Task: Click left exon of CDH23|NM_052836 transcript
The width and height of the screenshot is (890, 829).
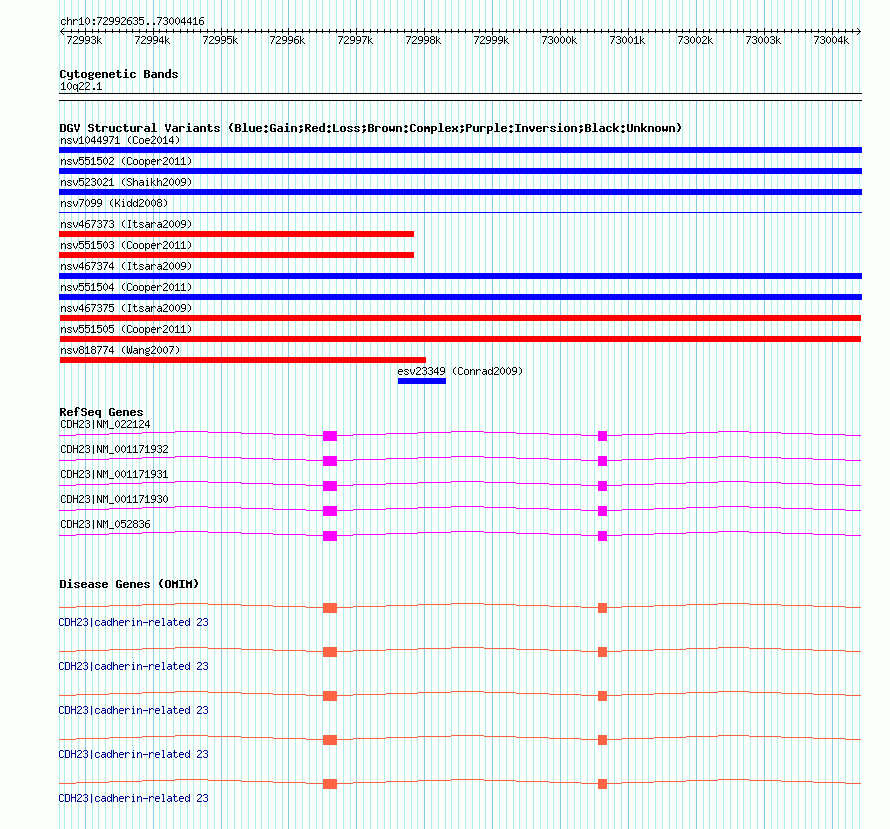Action: (330, 536)
